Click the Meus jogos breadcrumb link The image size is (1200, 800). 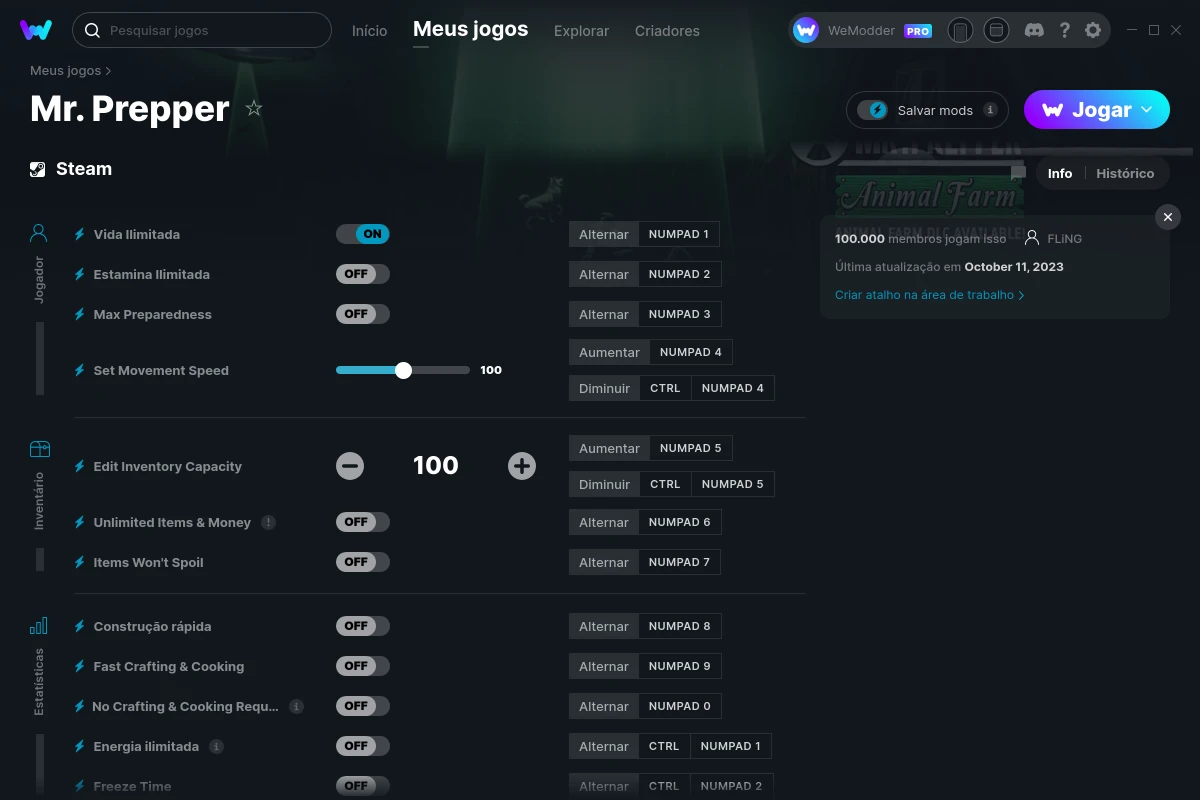coord(66,71)
